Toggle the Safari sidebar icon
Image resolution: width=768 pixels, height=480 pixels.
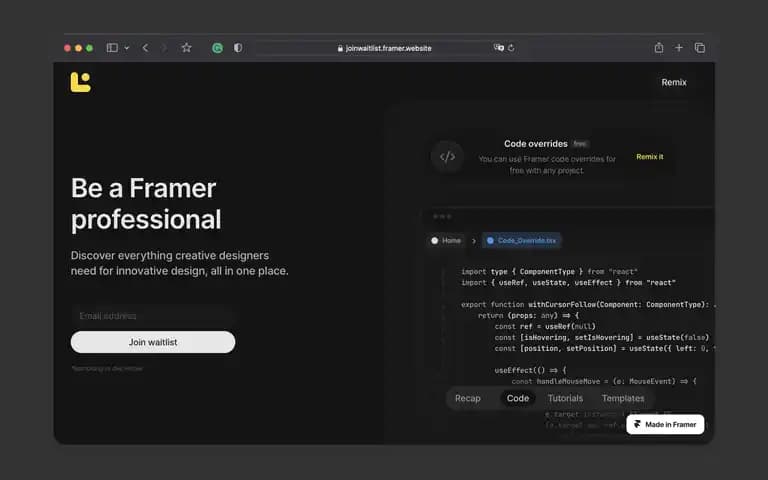(112, 48)
